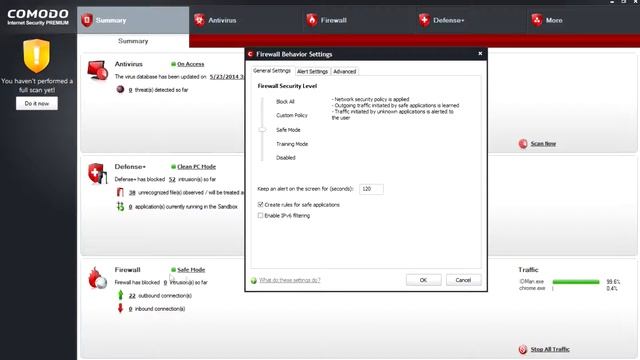Click the red inbound connections arrow

click(x=120, y=308)
